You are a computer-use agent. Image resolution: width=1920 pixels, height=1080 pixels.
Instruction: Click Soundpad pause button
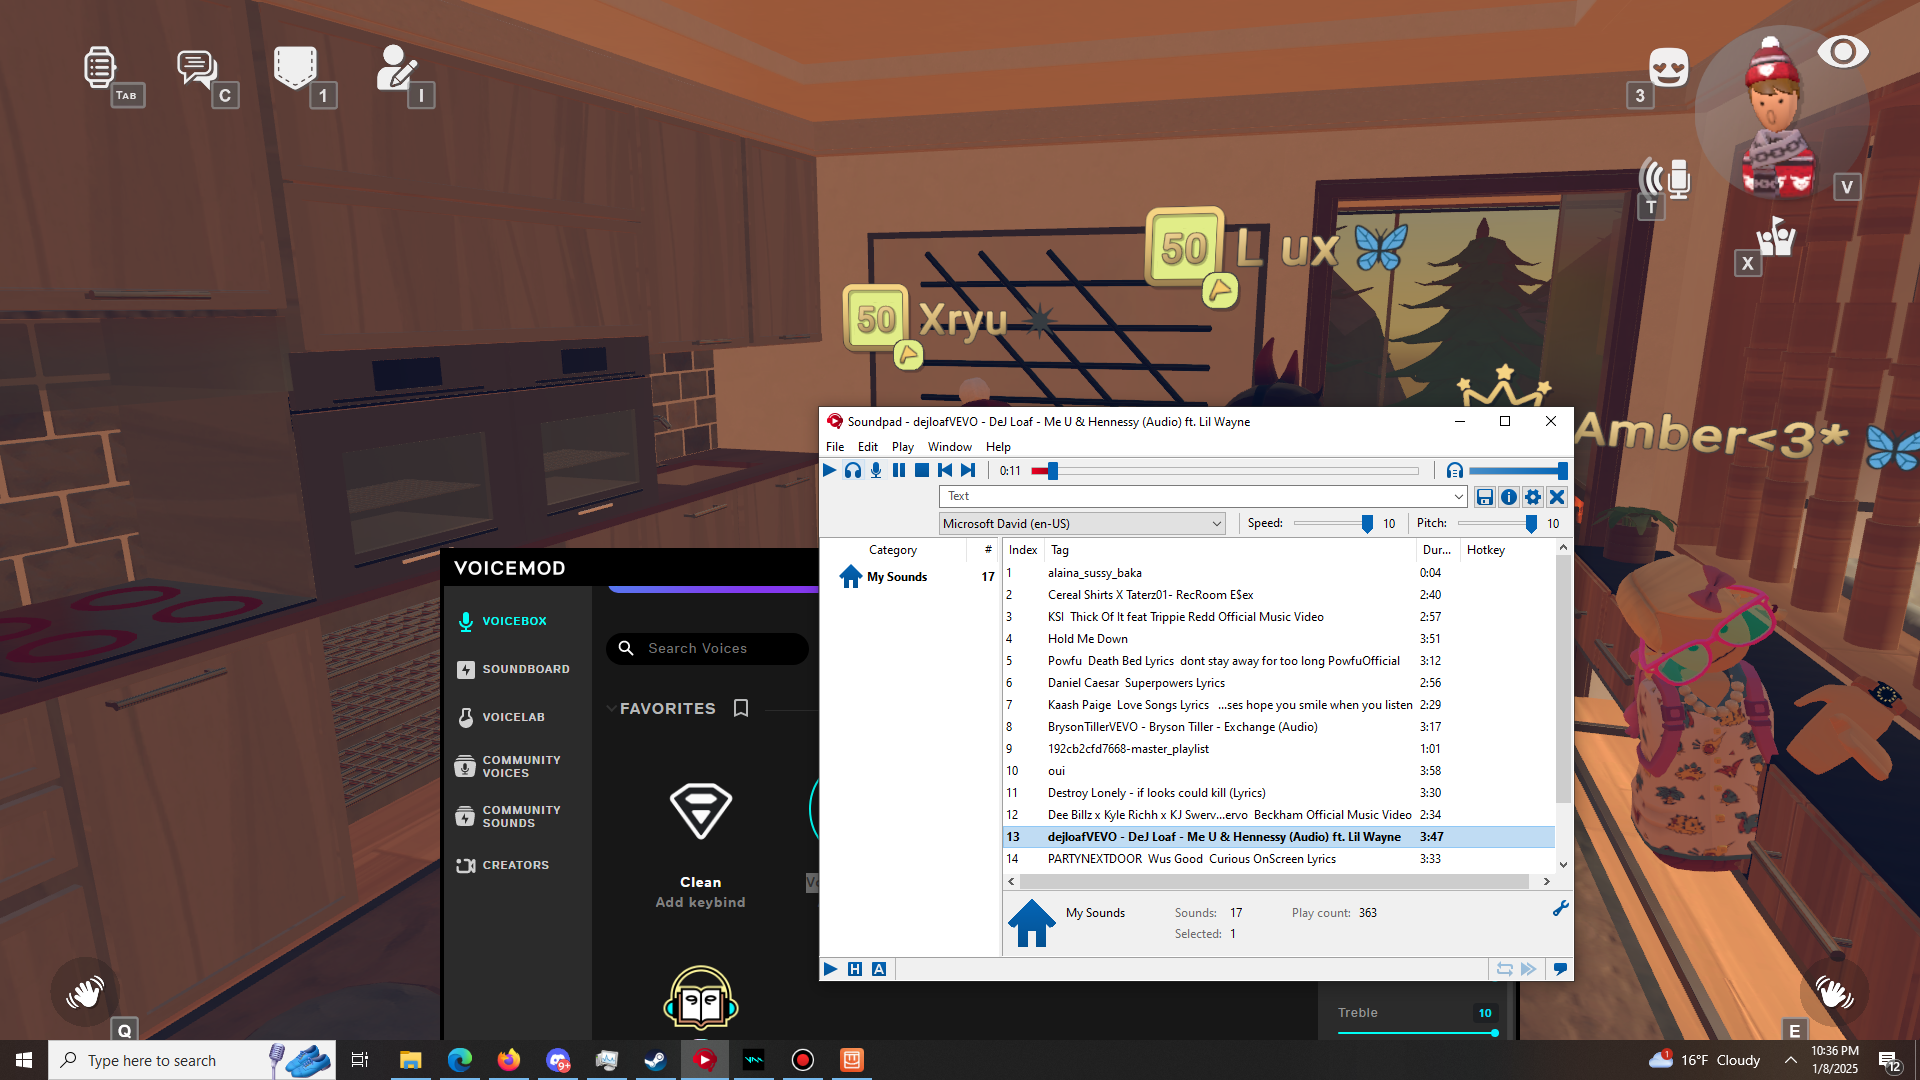pyautogui.click(x=899, y=470)
